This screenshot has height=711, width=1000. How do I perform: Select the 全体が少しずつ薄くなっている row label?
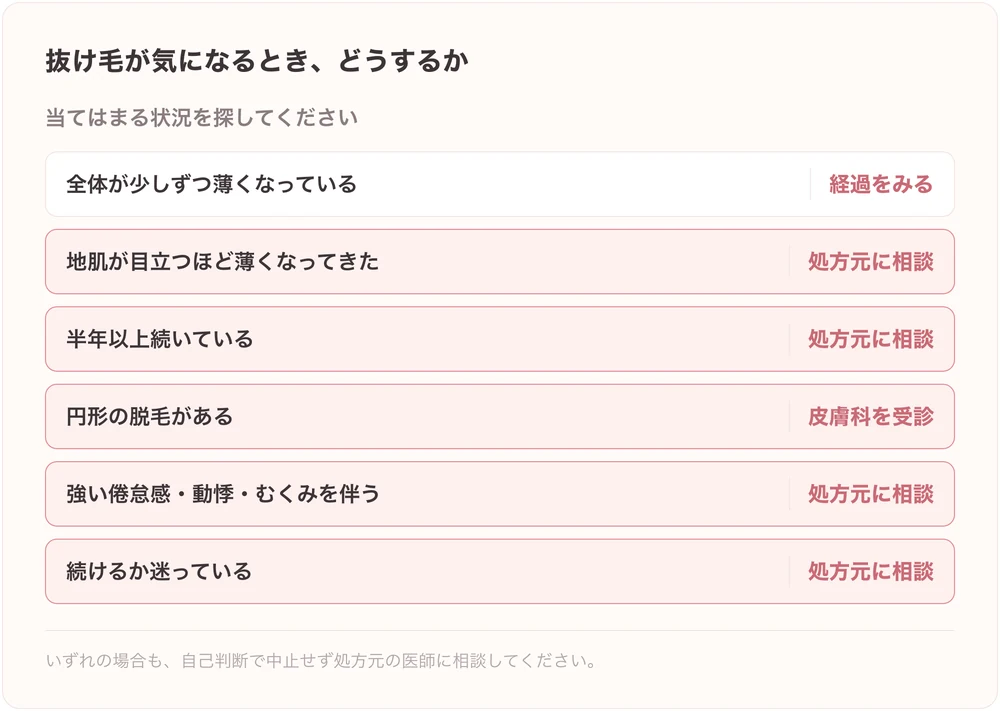[211, 184]
